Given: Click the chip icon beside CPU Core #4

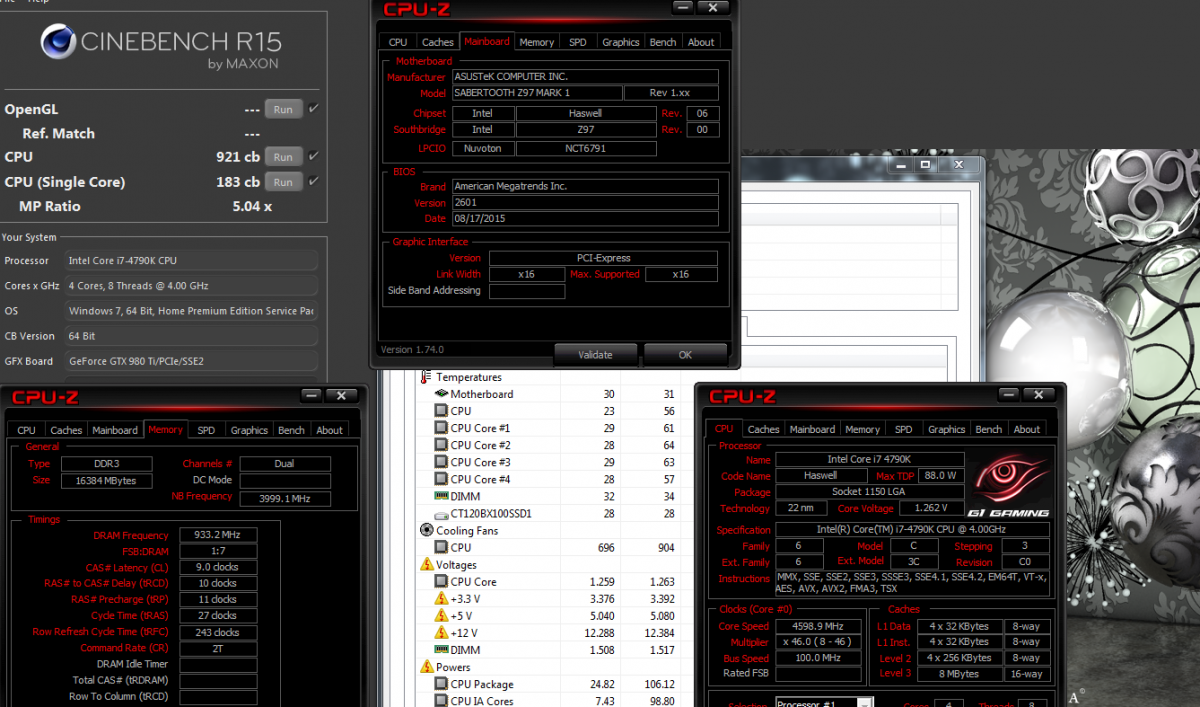Looking at the screenshot, I should coord(441,479).
